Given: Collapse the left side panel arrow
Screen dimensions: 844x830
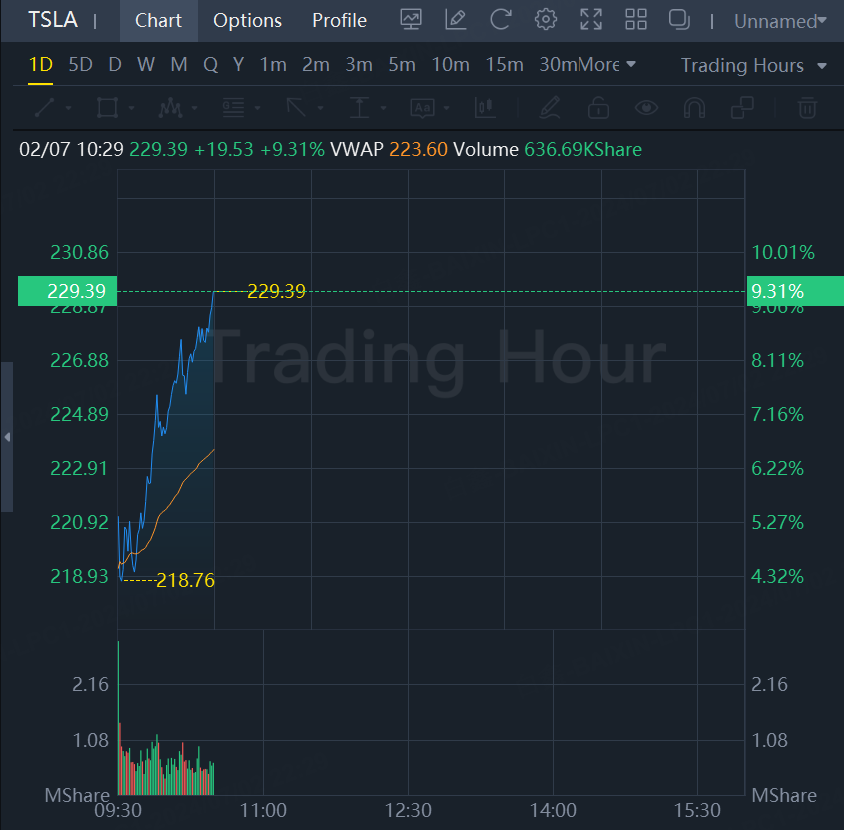Looking at the screenshot, I should click(7, 437).
